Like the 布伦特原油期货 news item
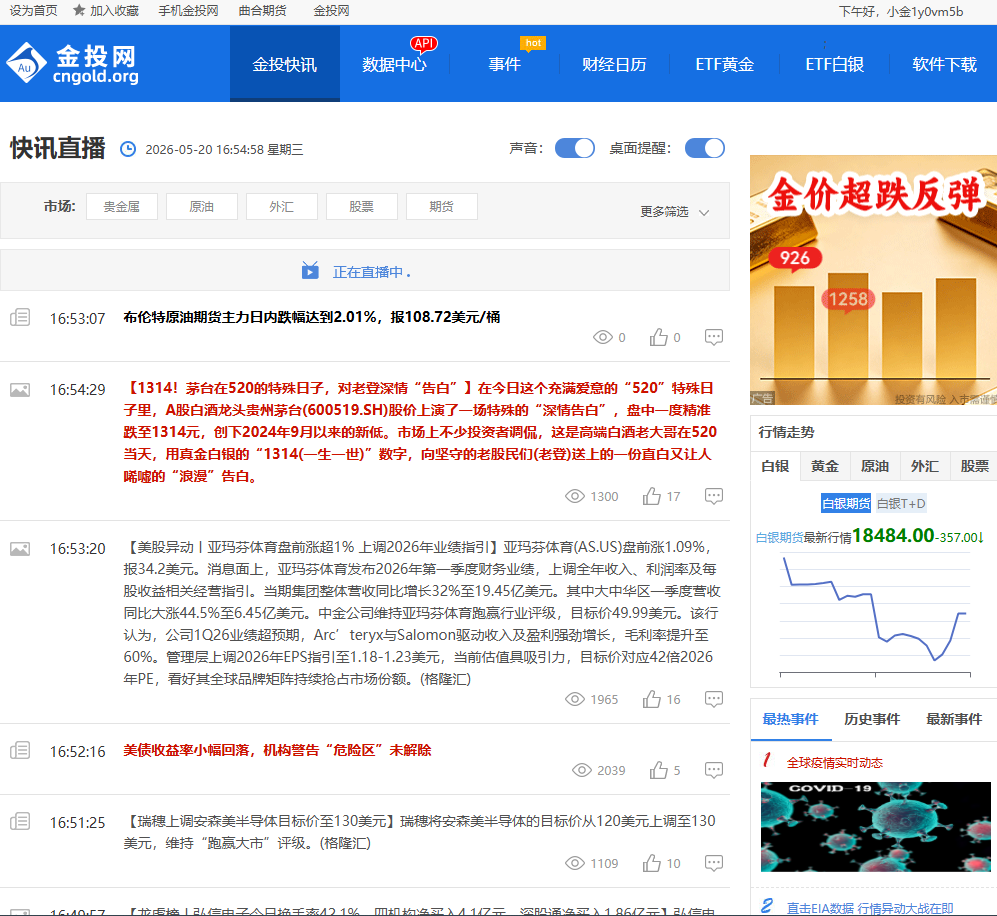The width and height of the screenshot is (997, 916). pos(659,337)
